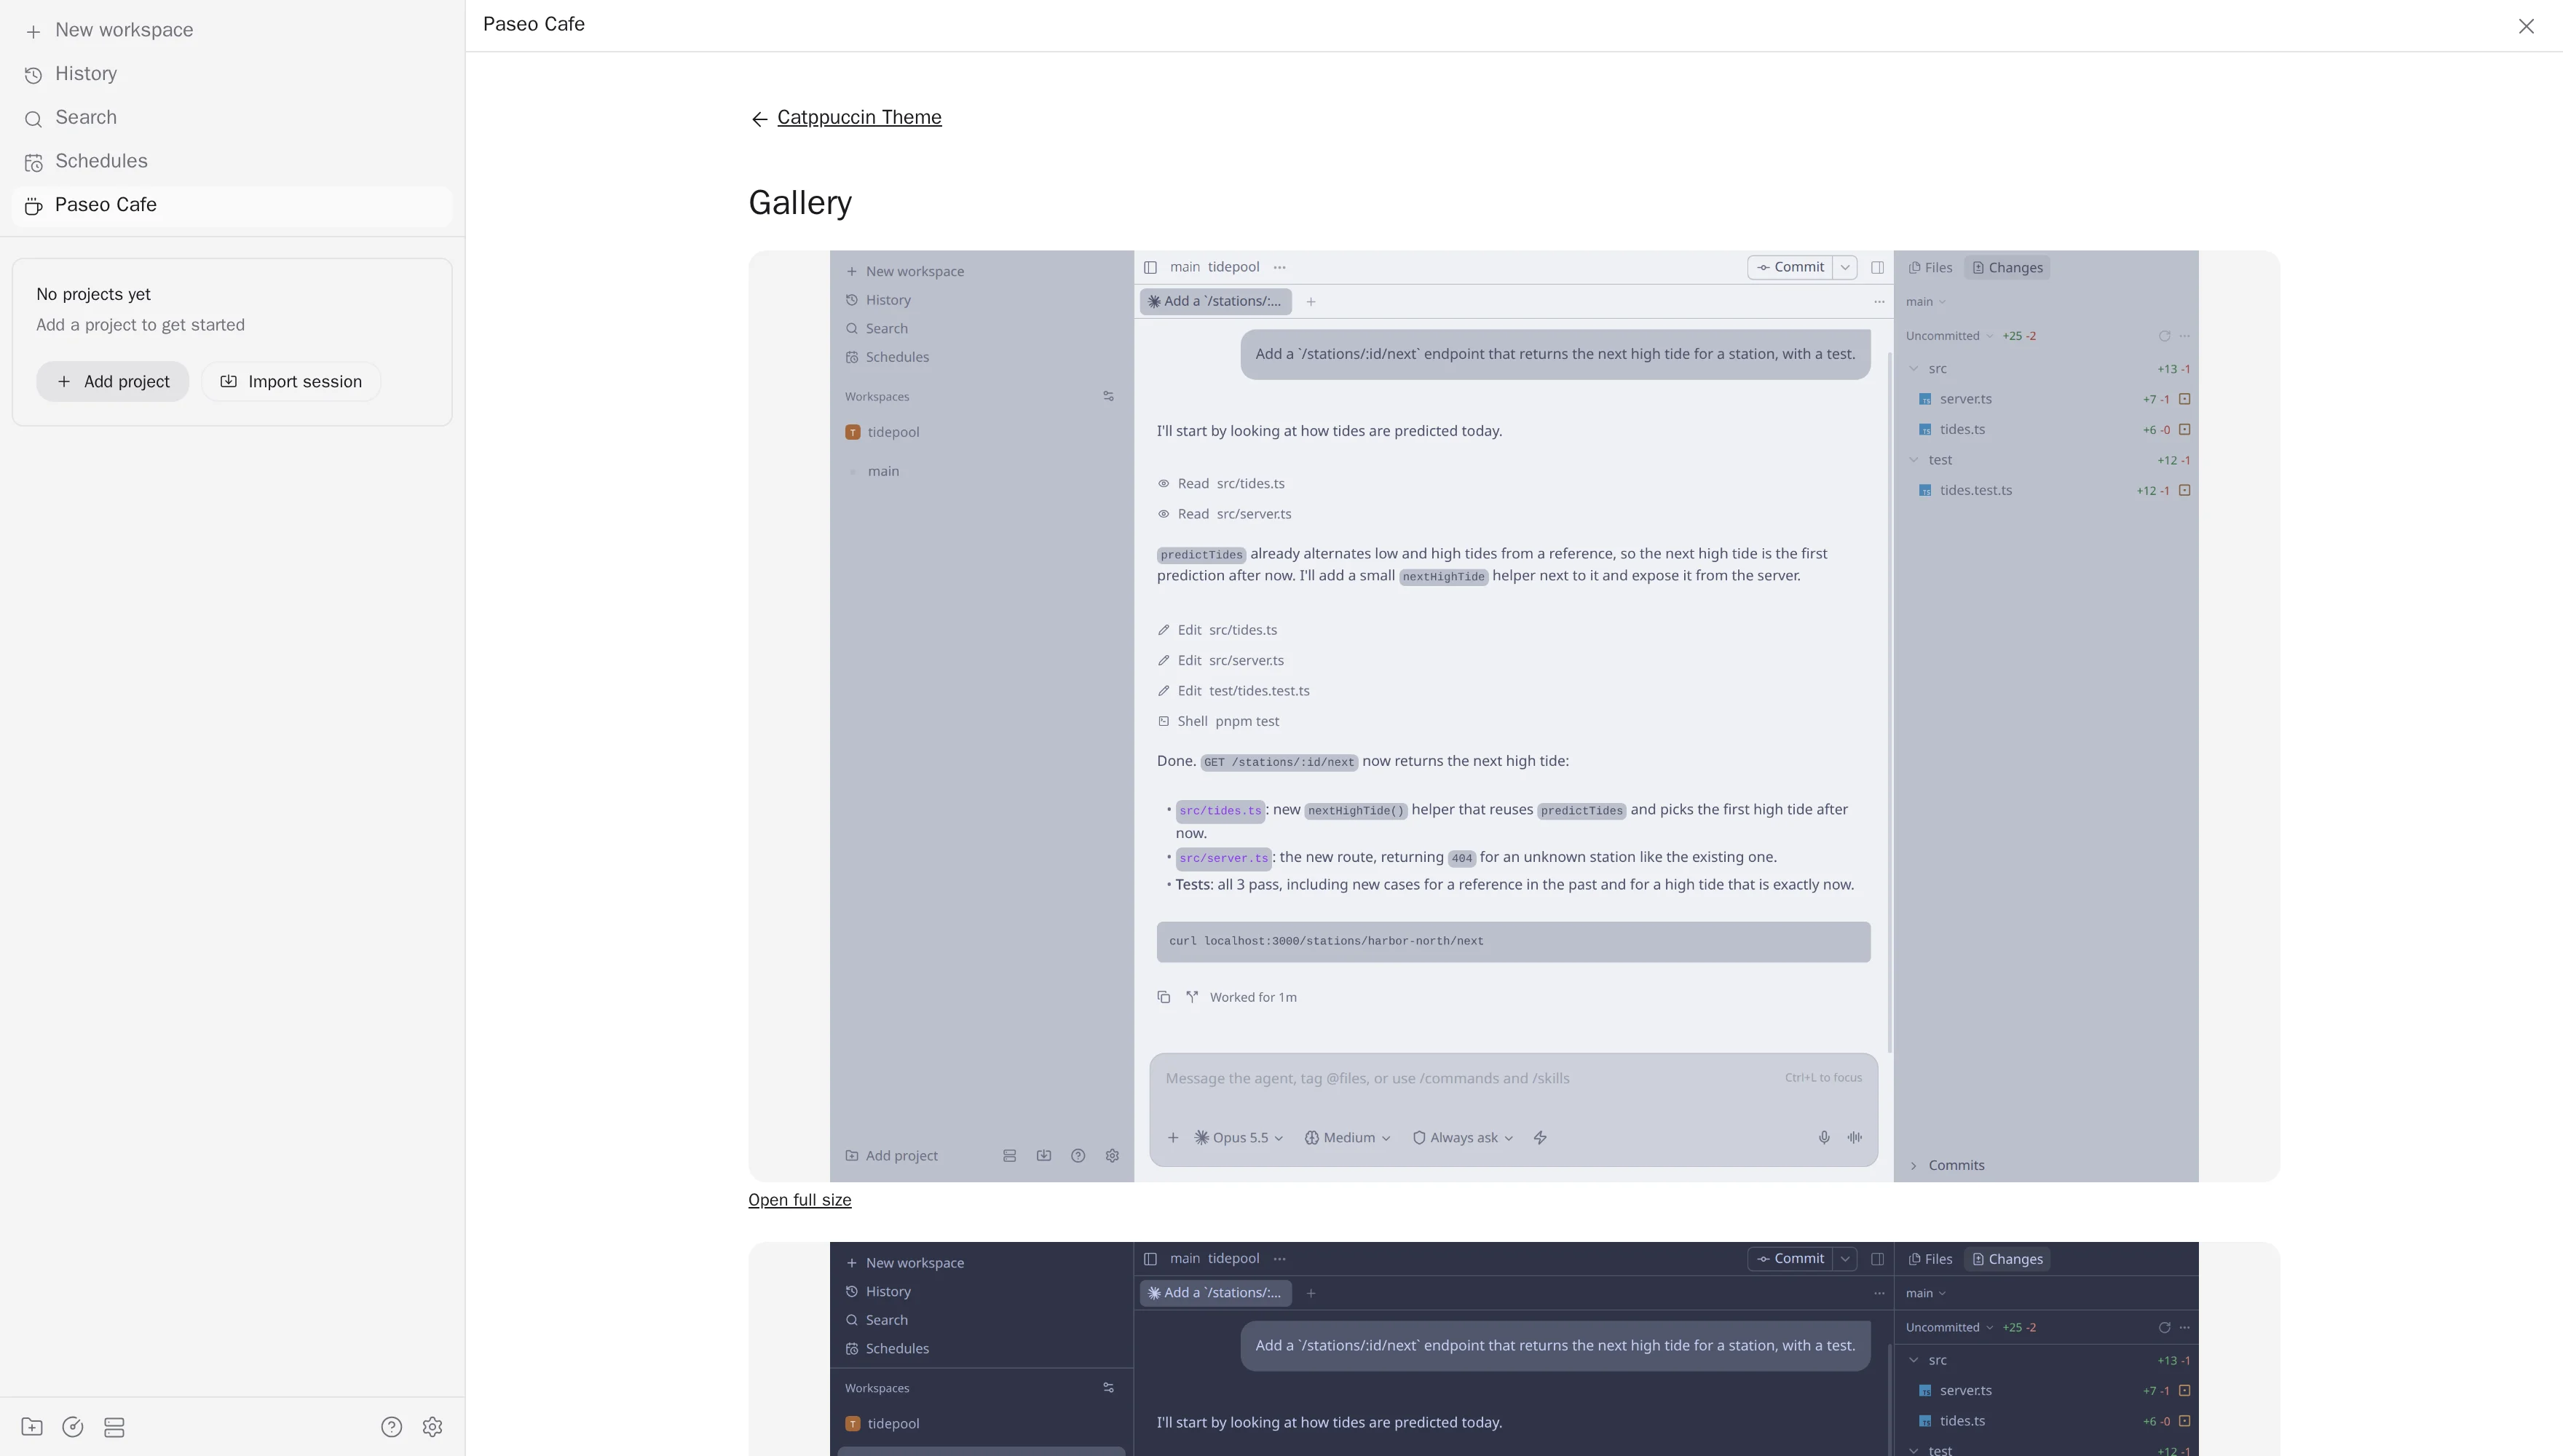This screenshot has height=1456, width=2563.
Task: Open help via the question mark icon
Action: tap(392, 1427)
